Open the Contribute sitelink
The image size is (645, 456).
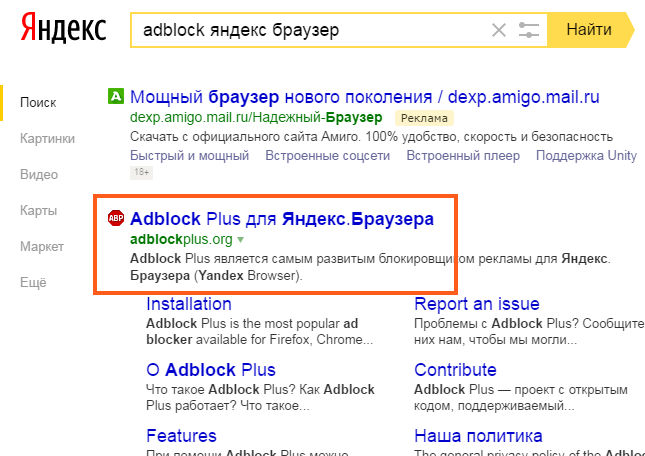455,370
